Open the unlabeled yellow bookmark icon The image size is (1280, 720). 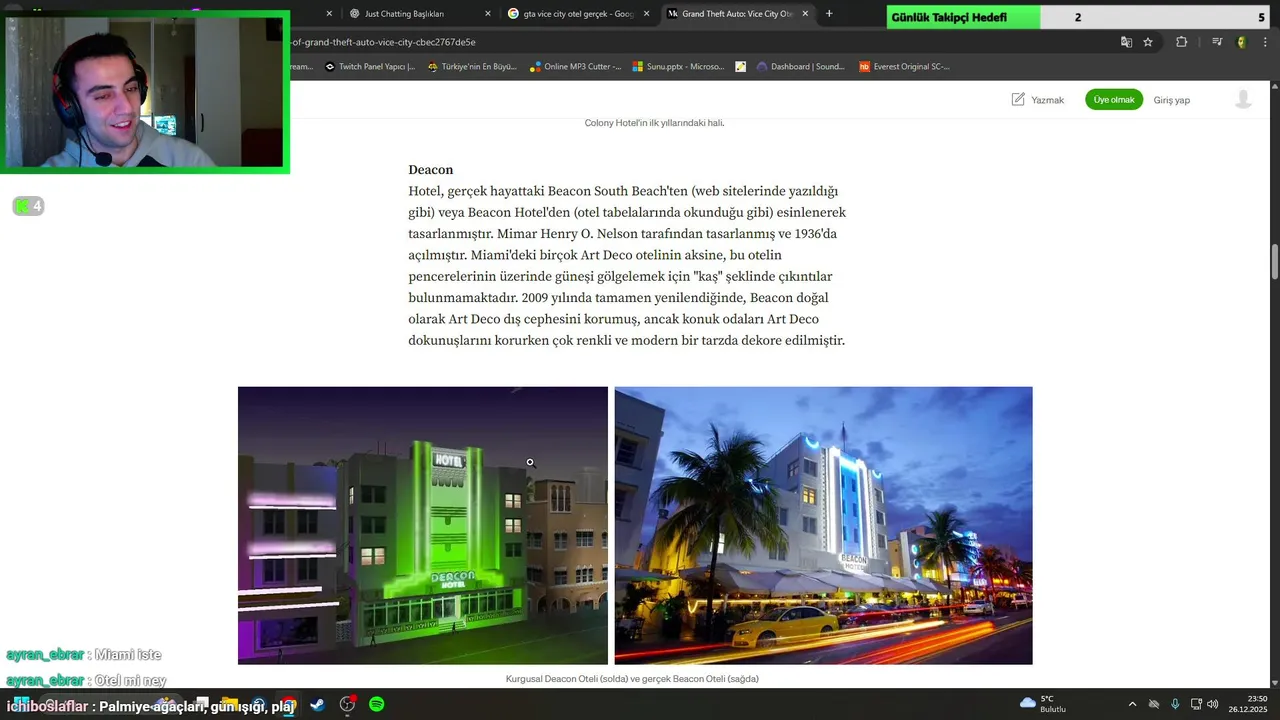pos(740,67)
